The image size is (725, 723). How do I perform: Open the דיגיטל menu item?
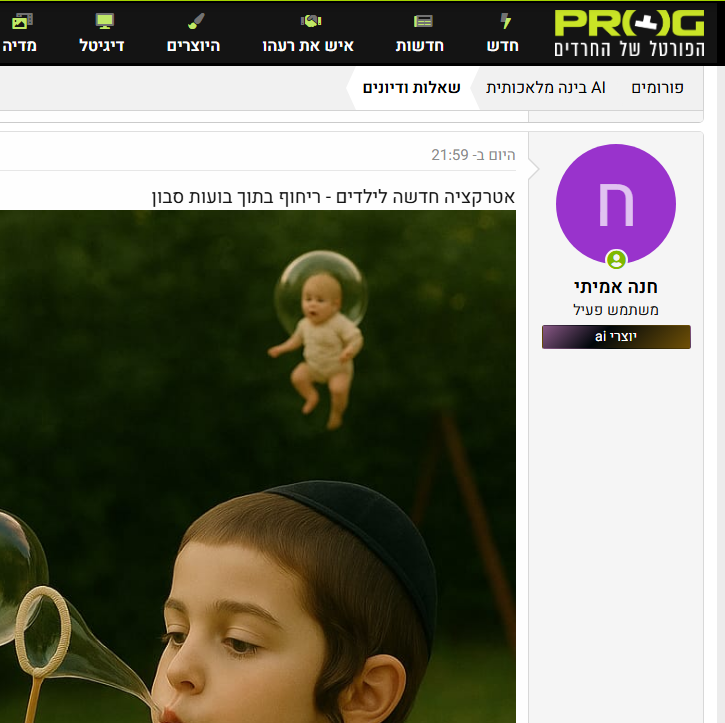pos(102,46)
